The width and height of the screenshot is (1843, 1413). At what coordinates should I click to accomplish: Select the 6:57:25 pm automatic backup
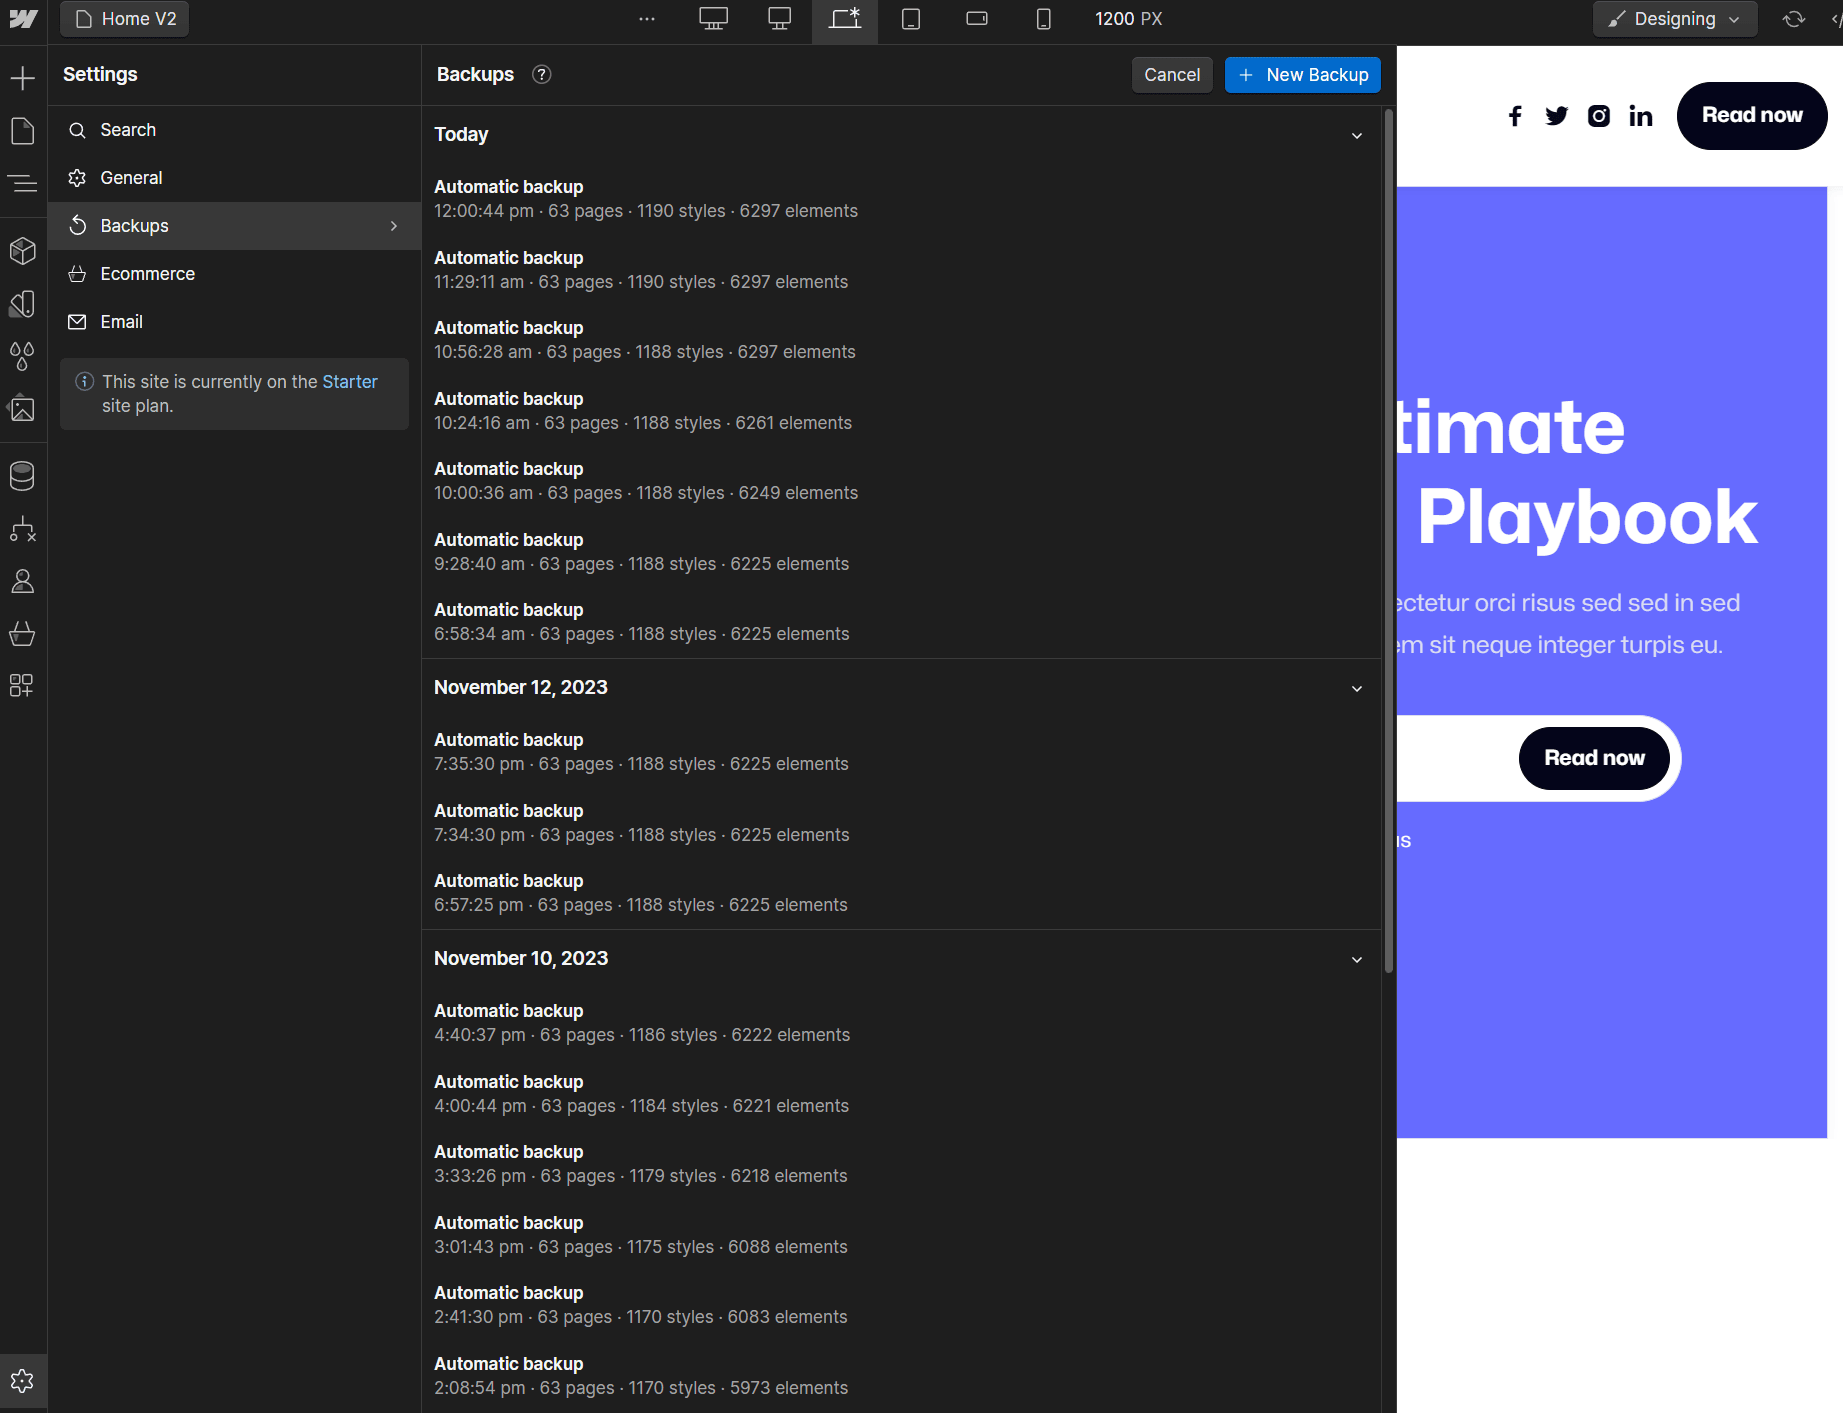[901, 893]
